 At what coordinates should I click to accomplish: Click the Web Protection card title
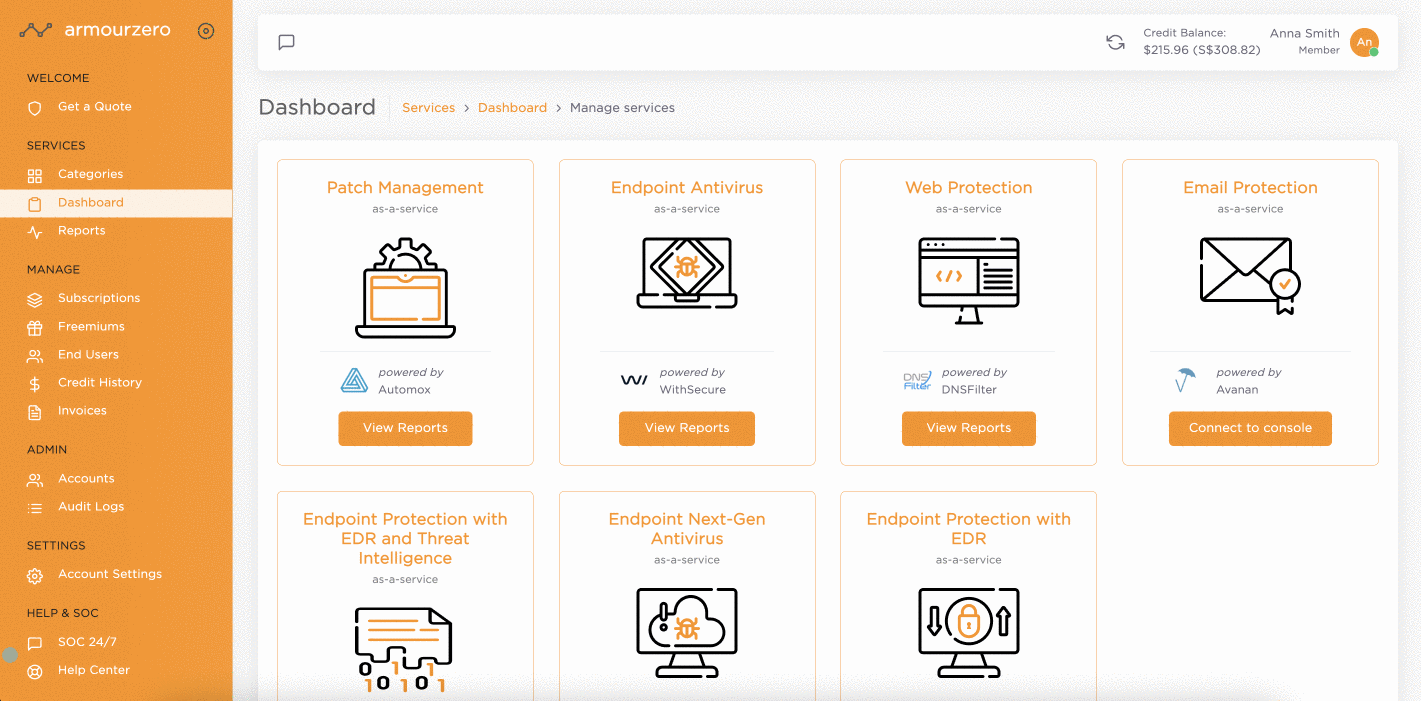969,188
